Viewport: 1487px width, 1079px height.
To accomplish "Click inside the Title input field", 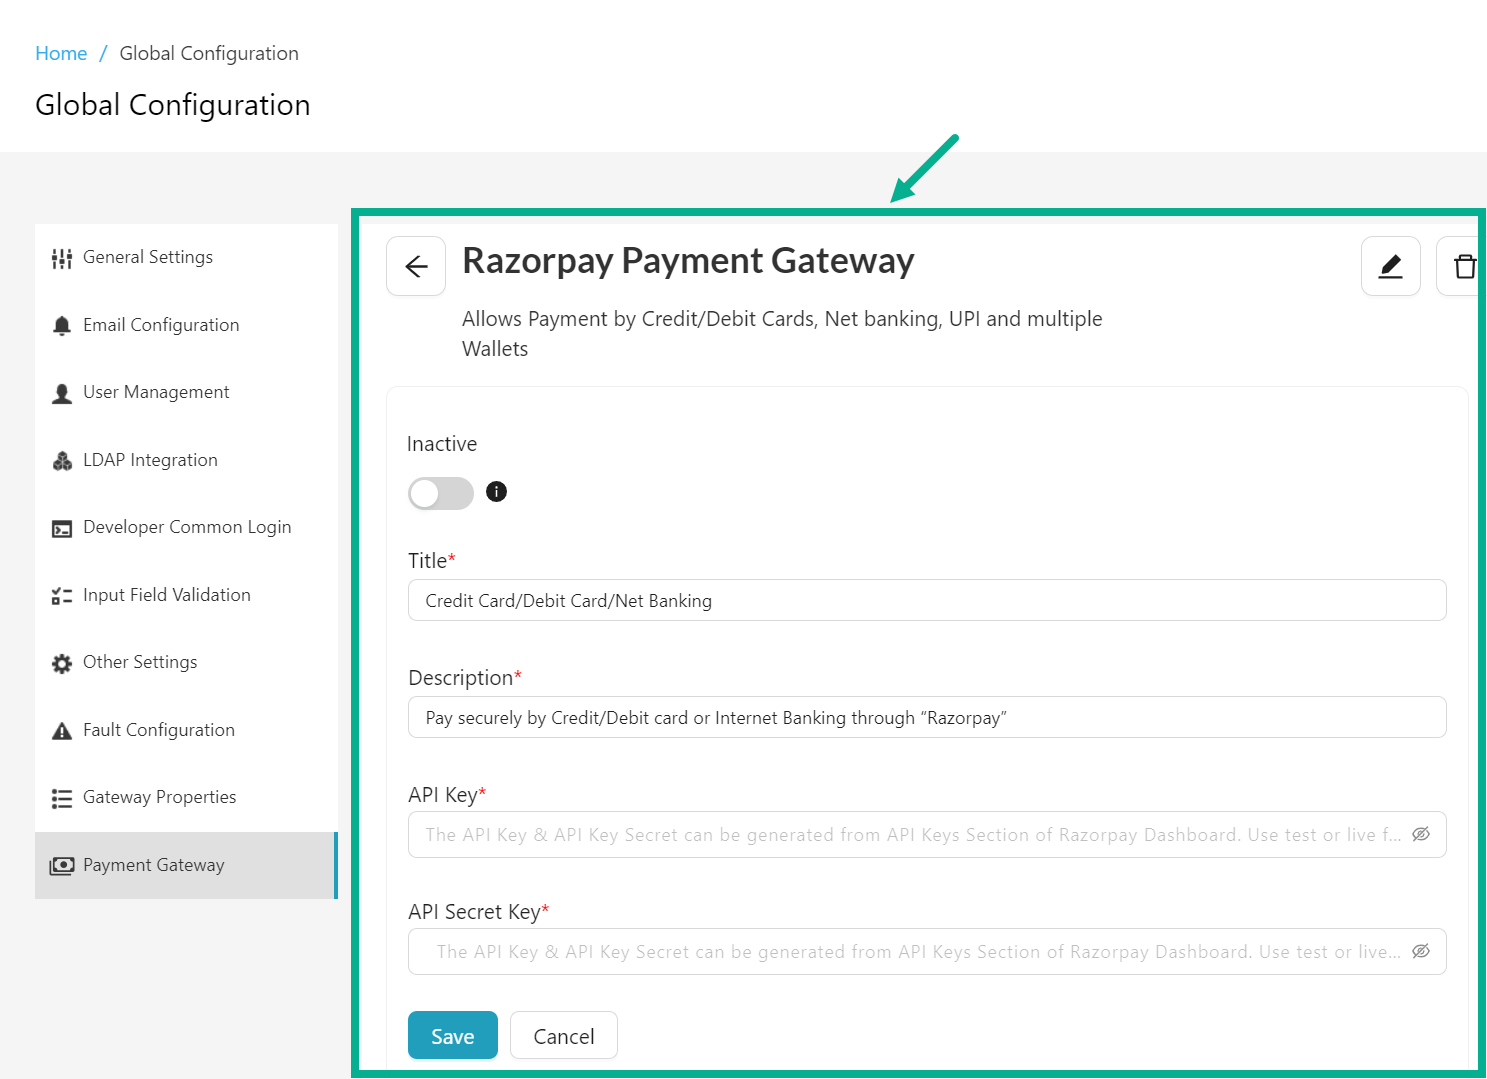I will 926,600.
